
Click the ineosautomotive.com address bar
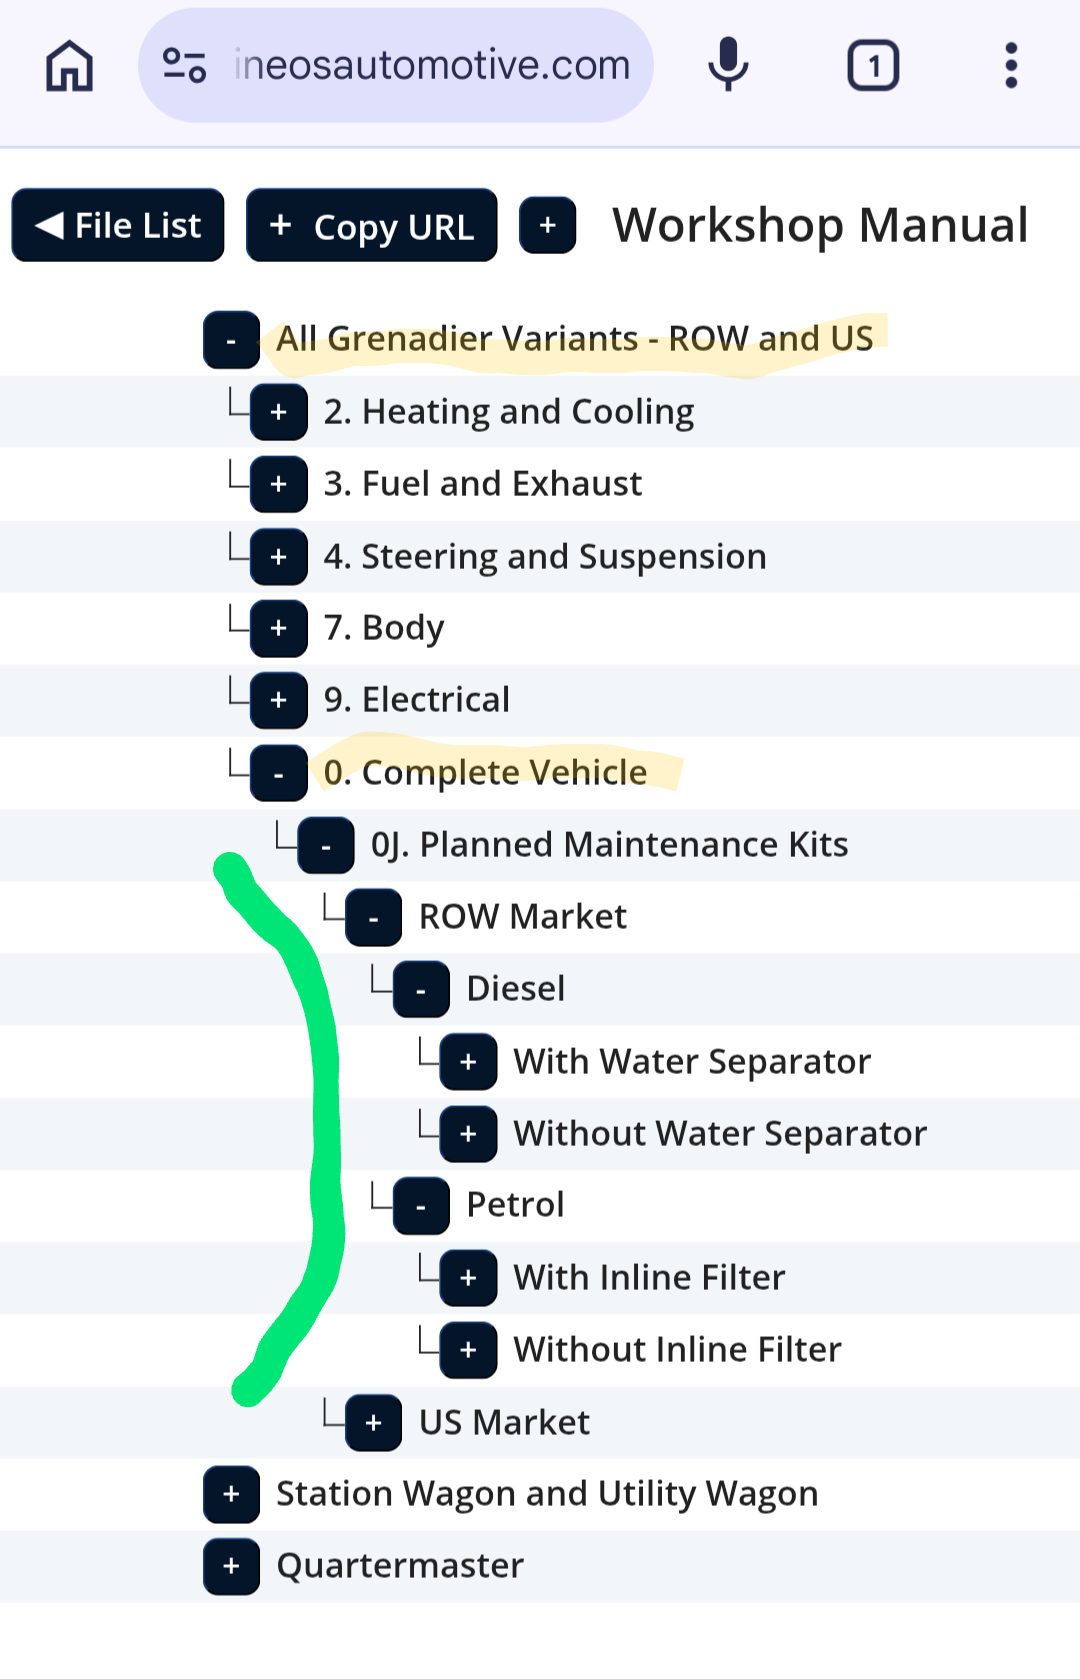pos(432,66)
